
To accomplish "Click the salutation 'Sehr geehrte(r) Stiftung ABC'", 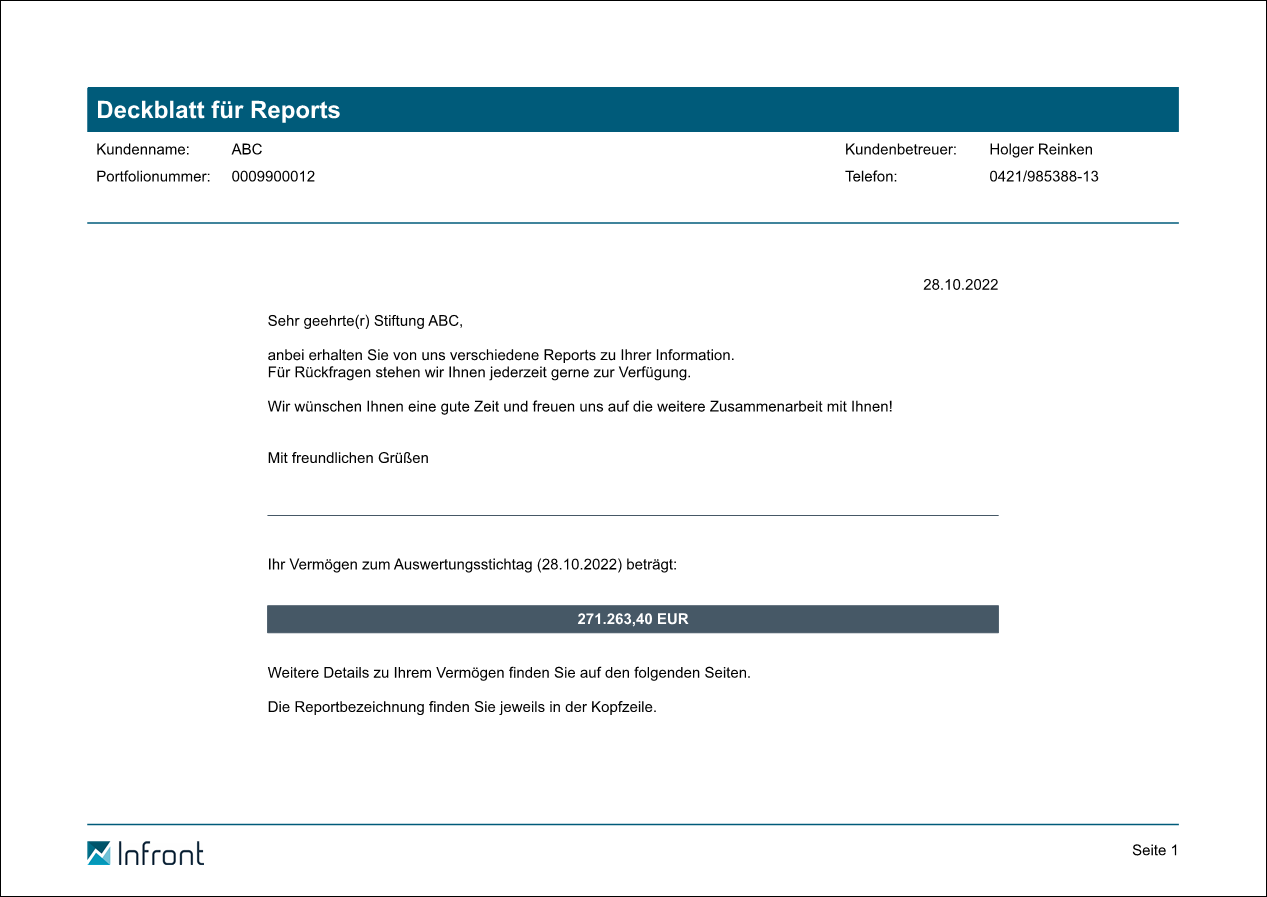I will coord(366,321).
